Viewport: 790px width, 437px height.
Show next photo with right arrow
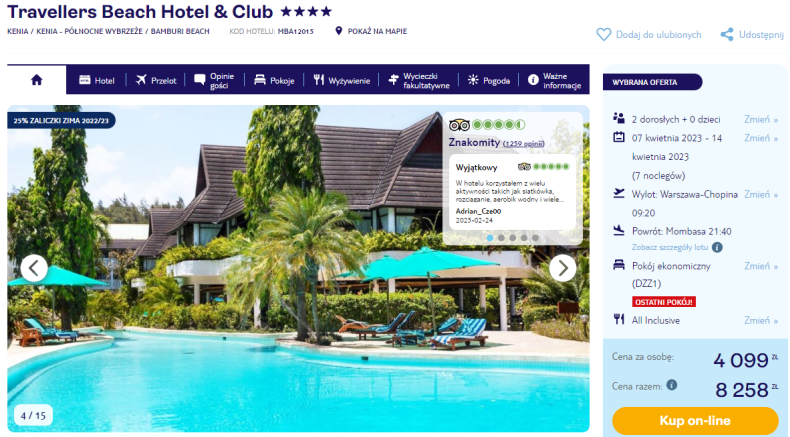coord(562,268)
